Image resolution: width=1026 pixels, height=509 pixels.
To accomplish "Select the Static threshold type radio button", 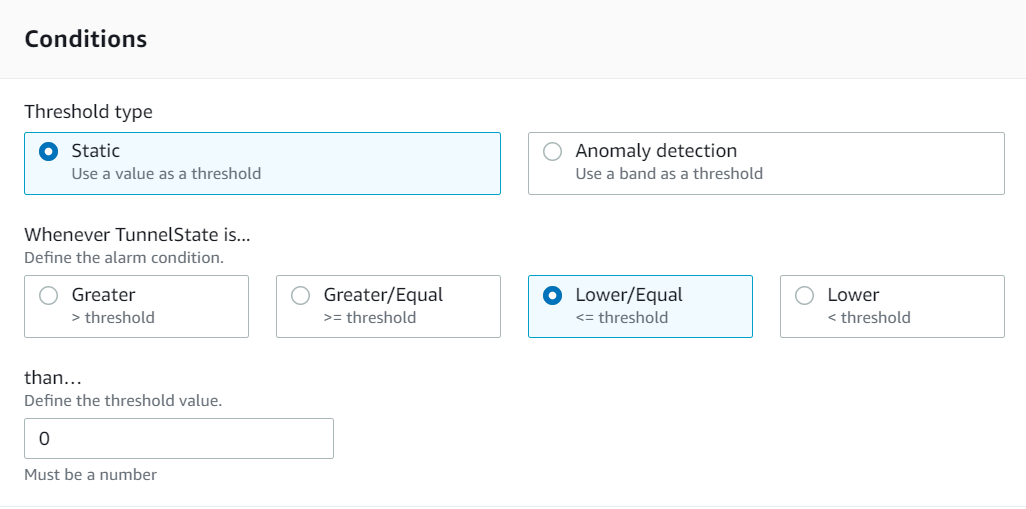I will [x=47, y=152].
